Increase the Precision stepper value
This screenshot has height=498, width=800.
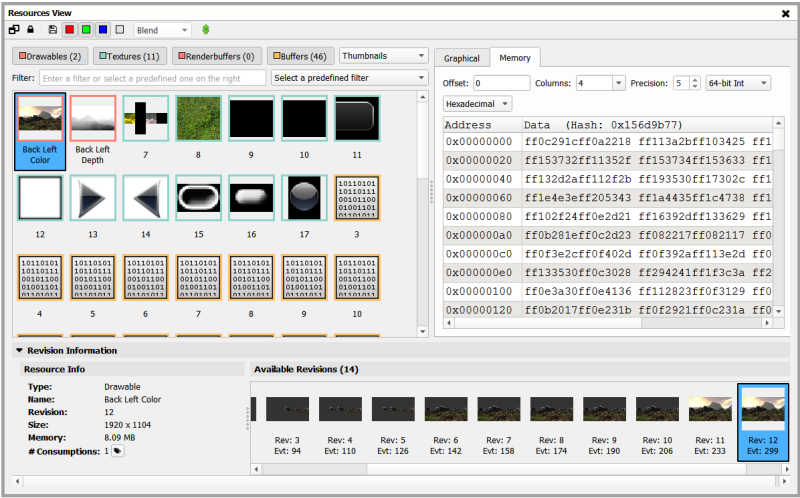pos(695,80)
